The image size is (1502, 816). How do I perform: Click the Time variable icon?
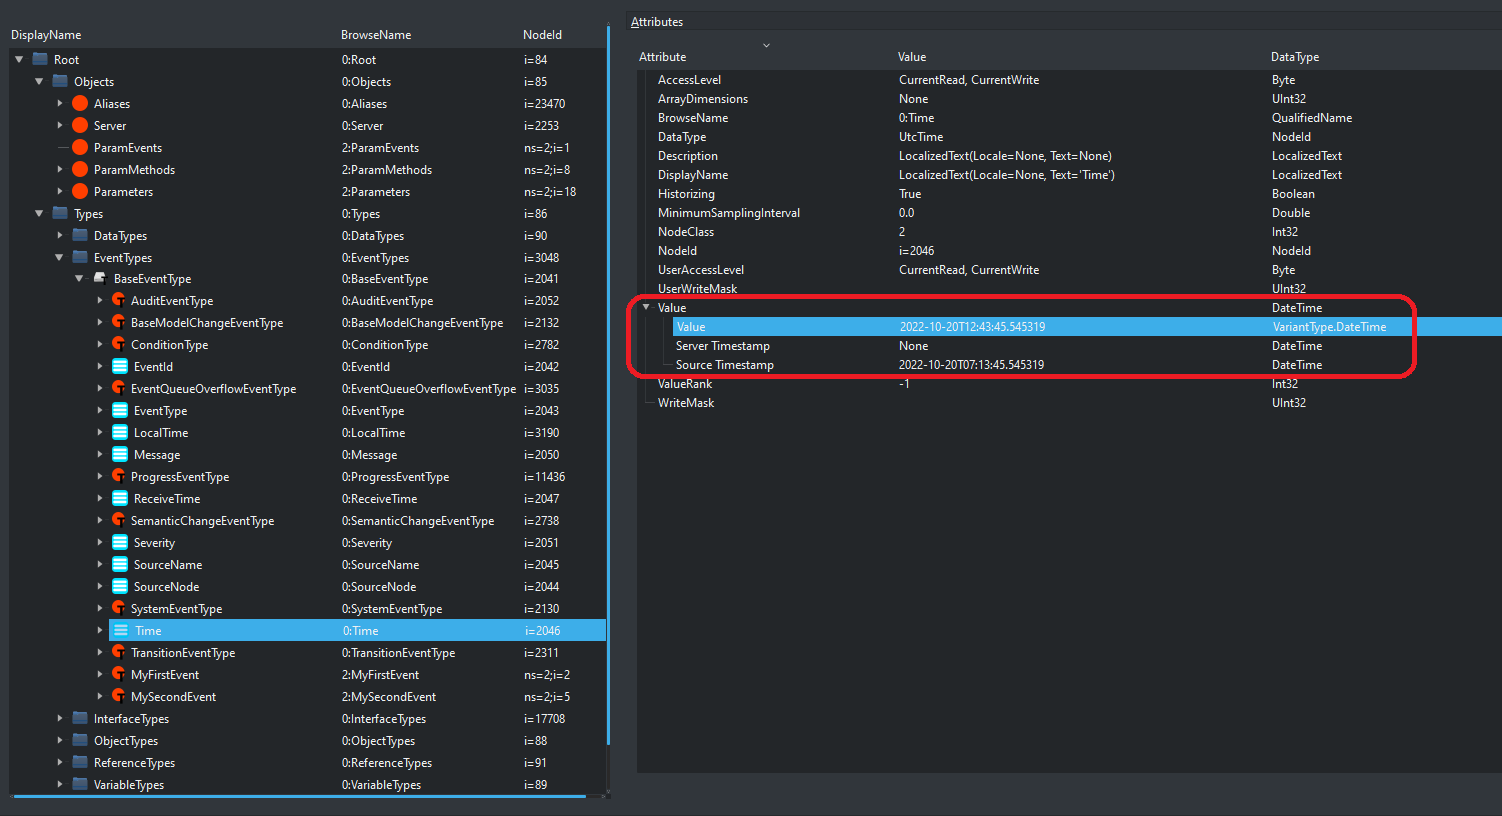click(x=120, y=631)
